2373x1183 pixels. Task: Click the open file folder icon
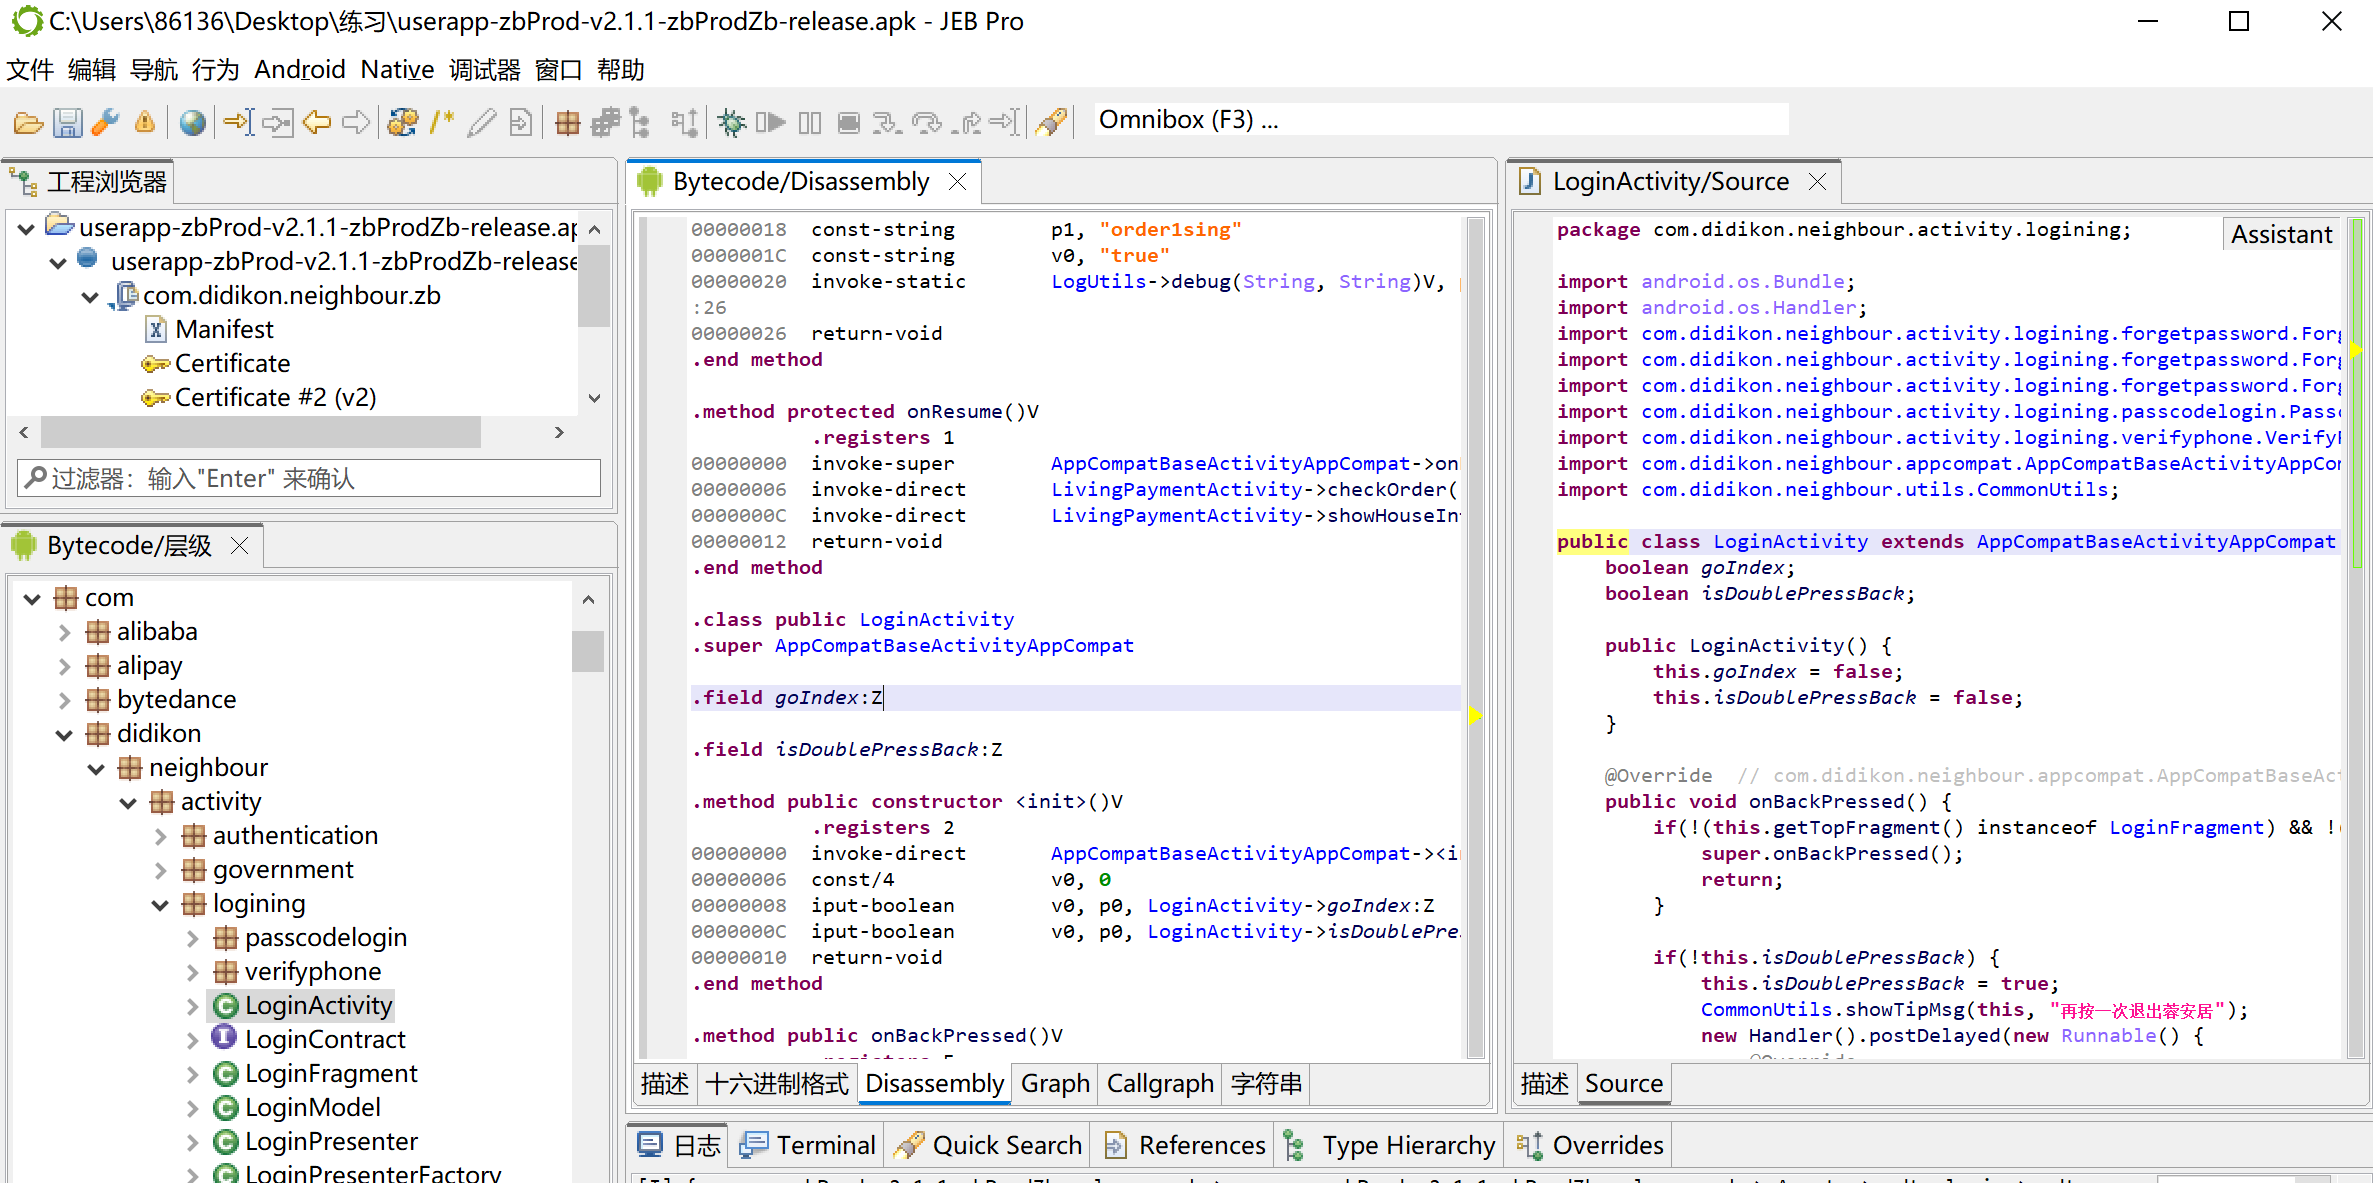point(28,122)
